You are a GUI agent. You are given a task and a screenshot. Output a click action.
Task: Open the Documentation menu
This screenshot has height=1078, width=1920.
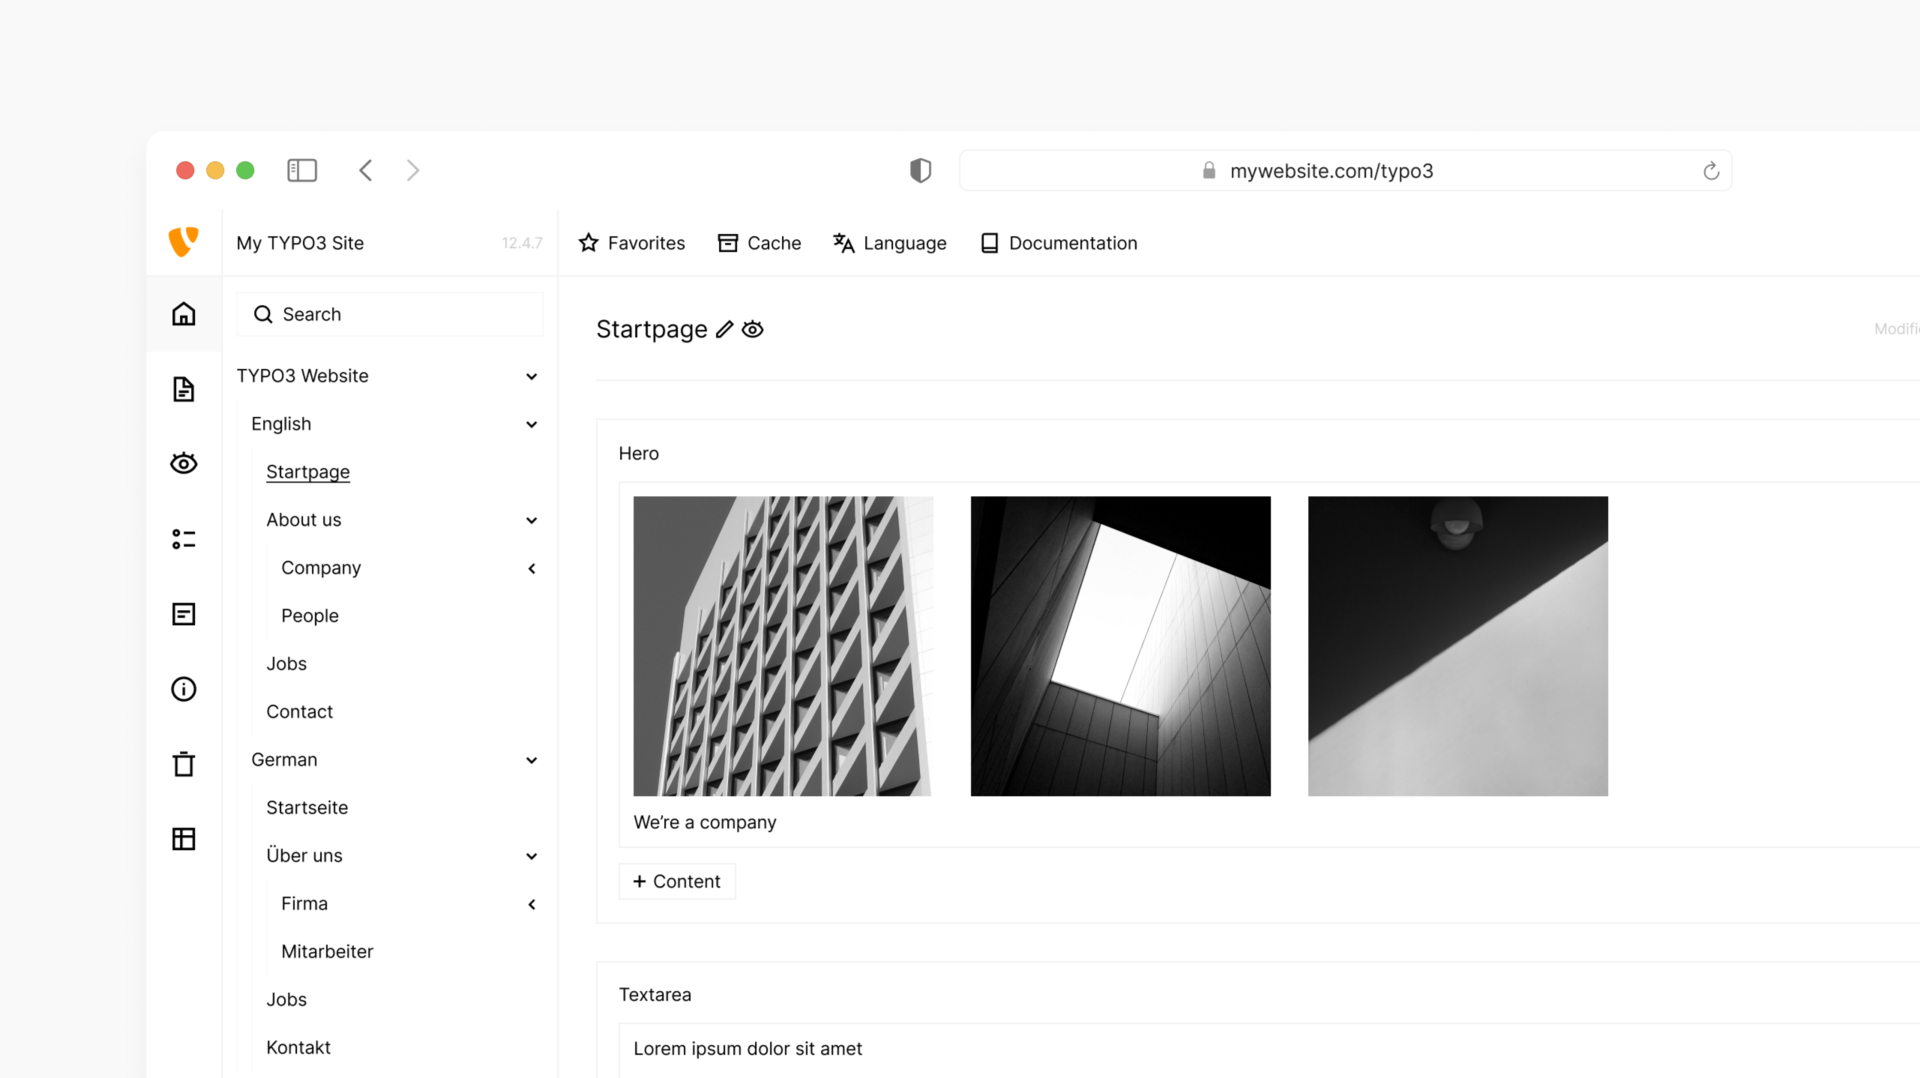(x=1059, y=243)
